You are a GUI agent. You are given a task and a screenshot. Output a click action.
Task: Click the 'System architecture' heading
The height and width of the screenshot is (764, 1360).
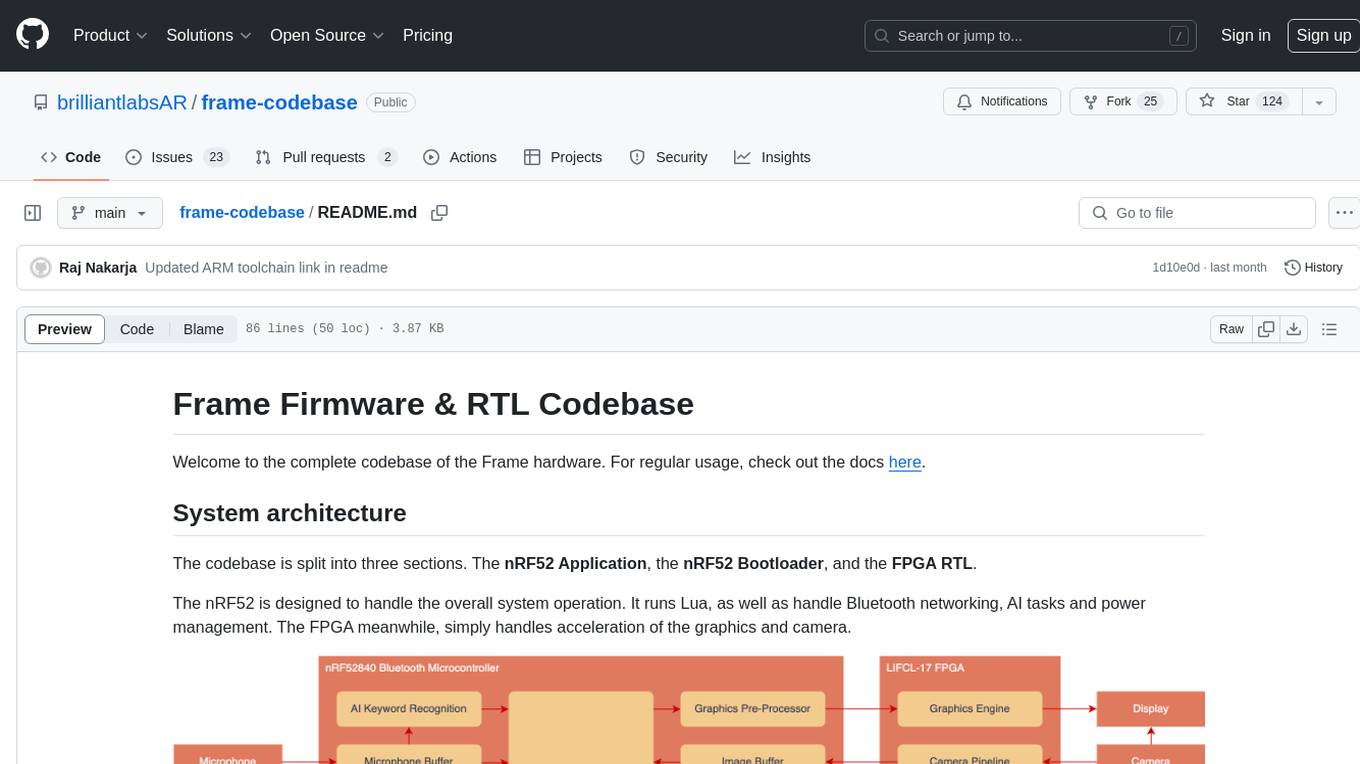click(290, 513)
